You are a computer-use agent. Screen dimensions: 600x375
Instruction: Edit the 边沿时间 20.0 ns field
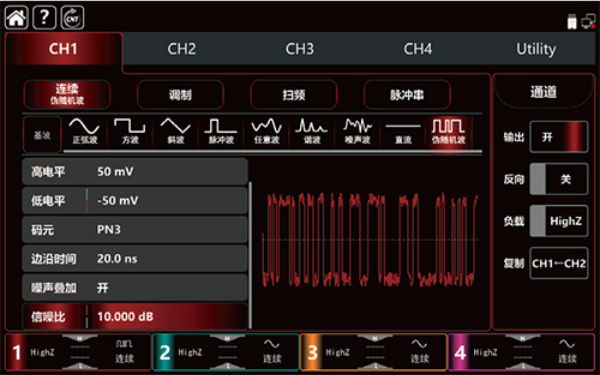(135, 259)
